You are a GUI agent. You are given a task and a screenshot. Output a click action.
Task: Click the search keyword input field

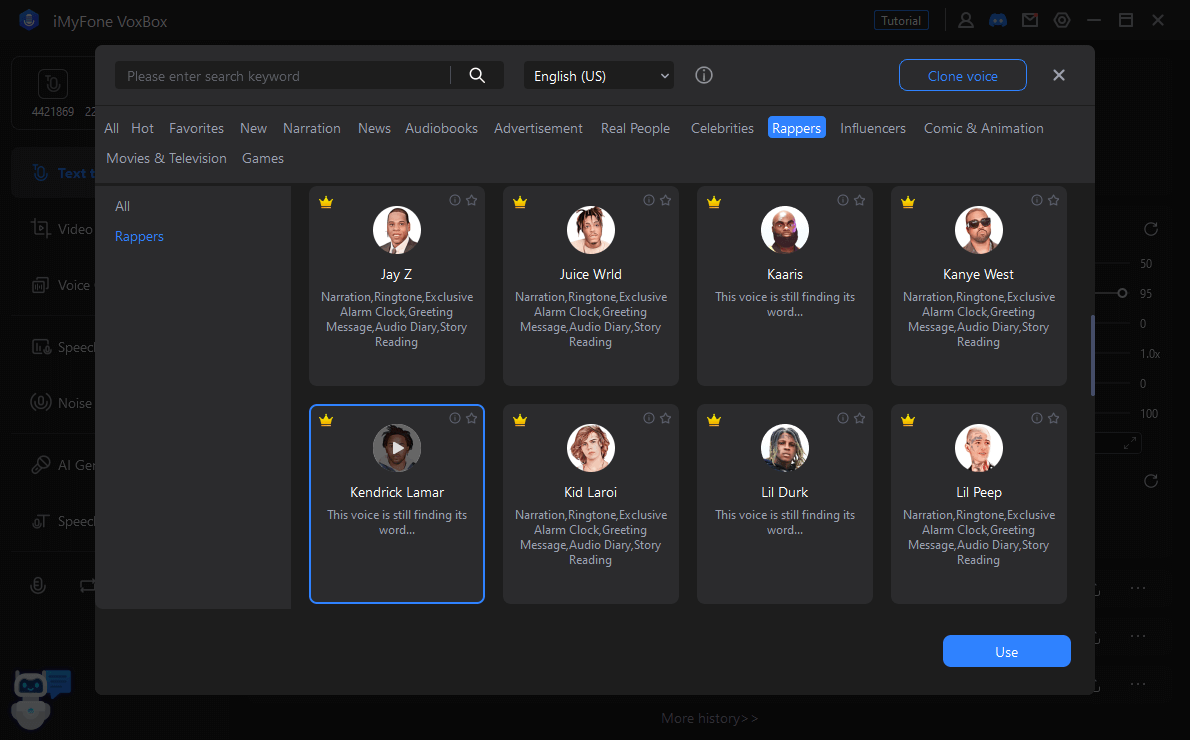(282, 75)
